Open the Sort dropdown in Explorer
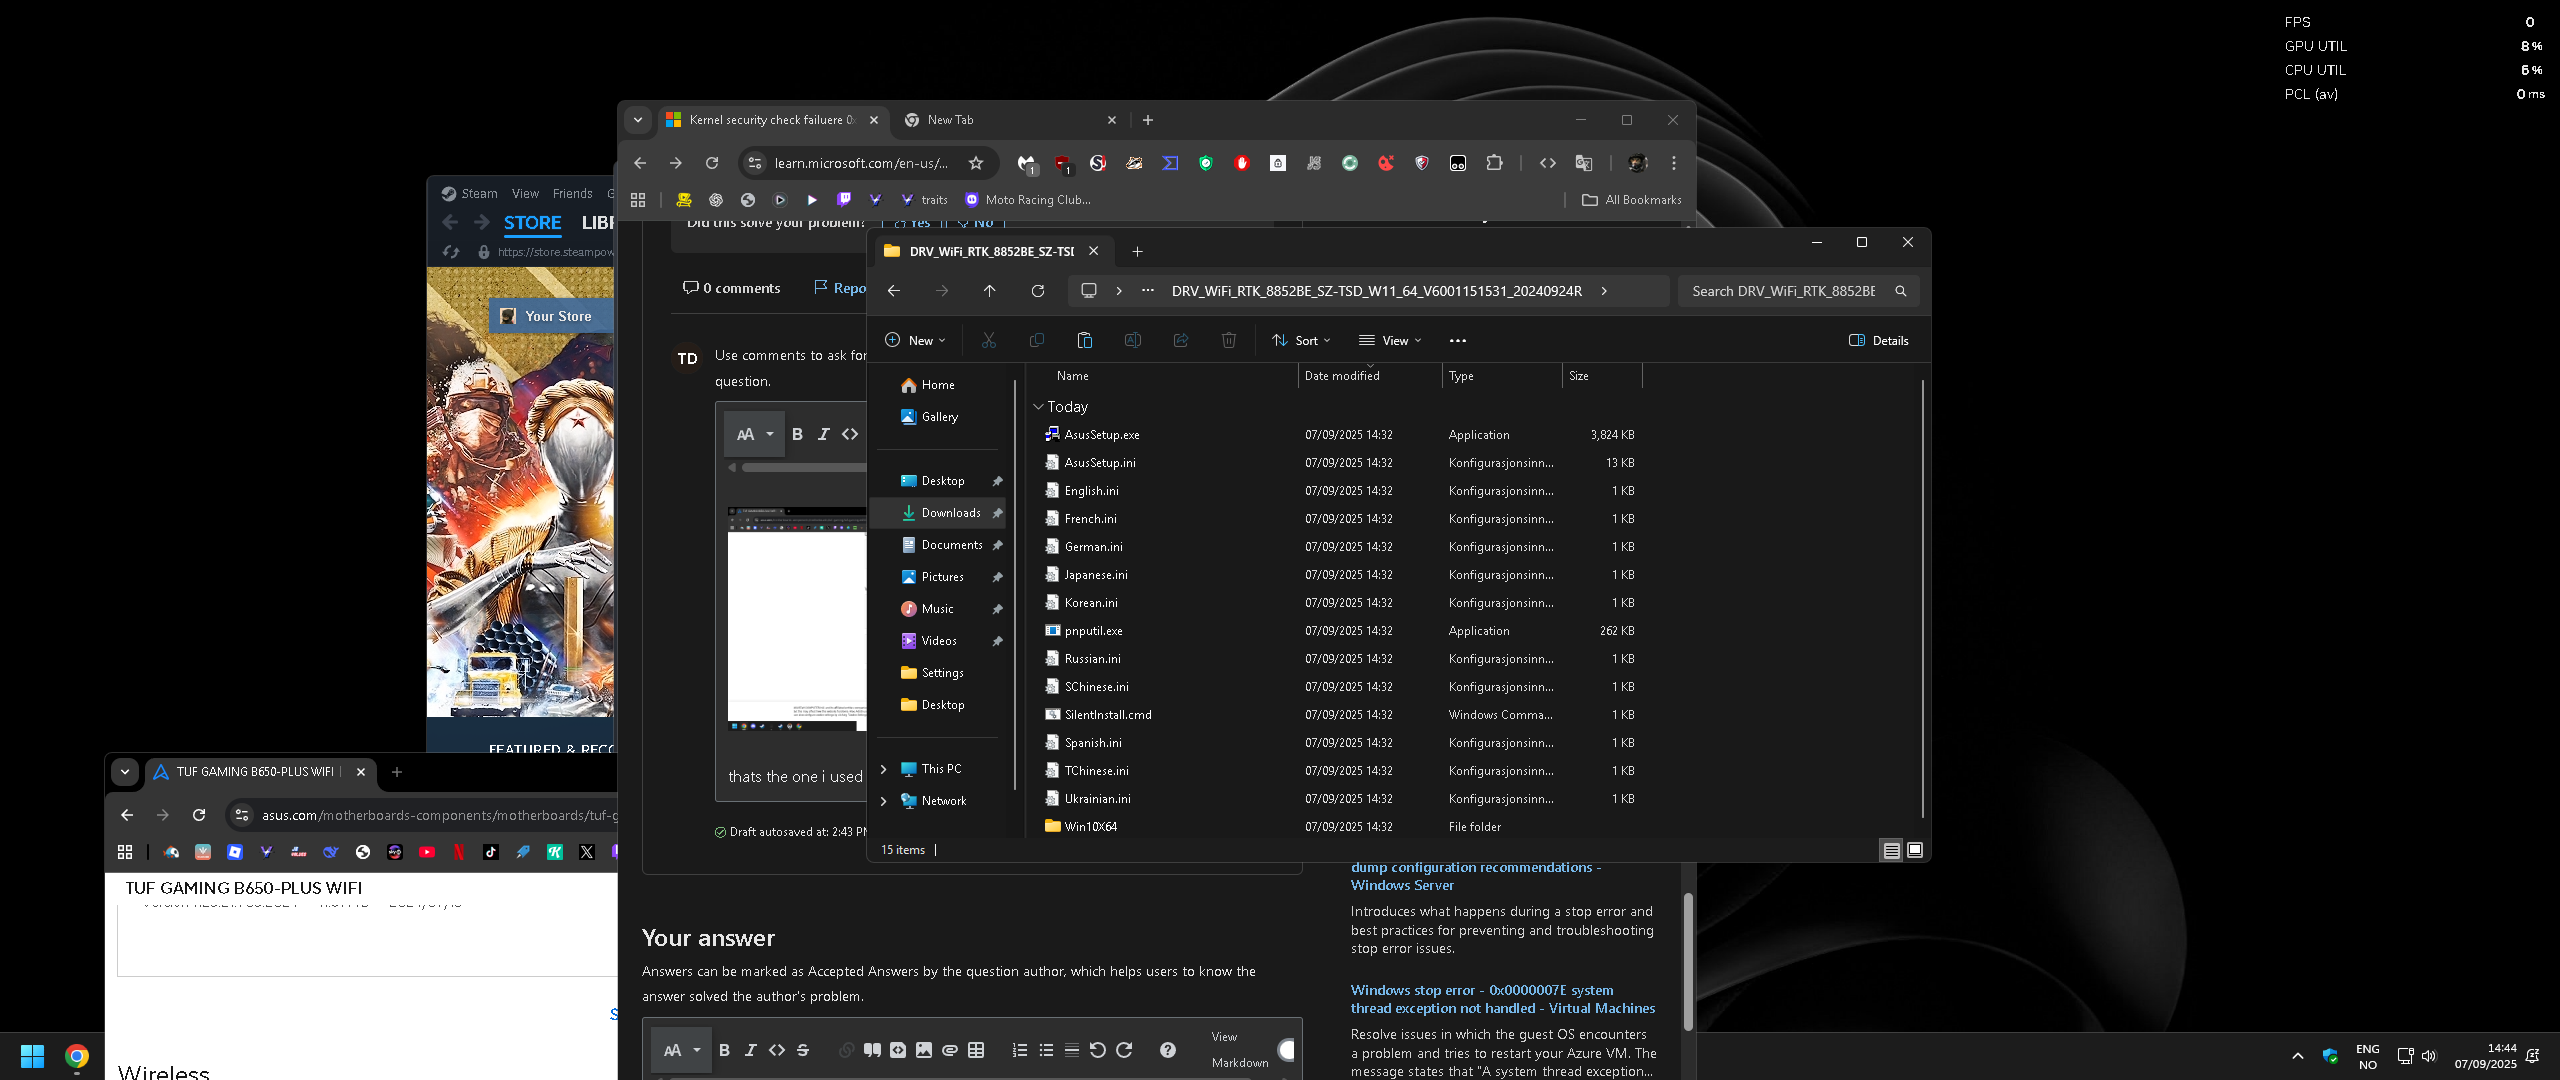2560x1080 pixels. tap(1302, 341)
